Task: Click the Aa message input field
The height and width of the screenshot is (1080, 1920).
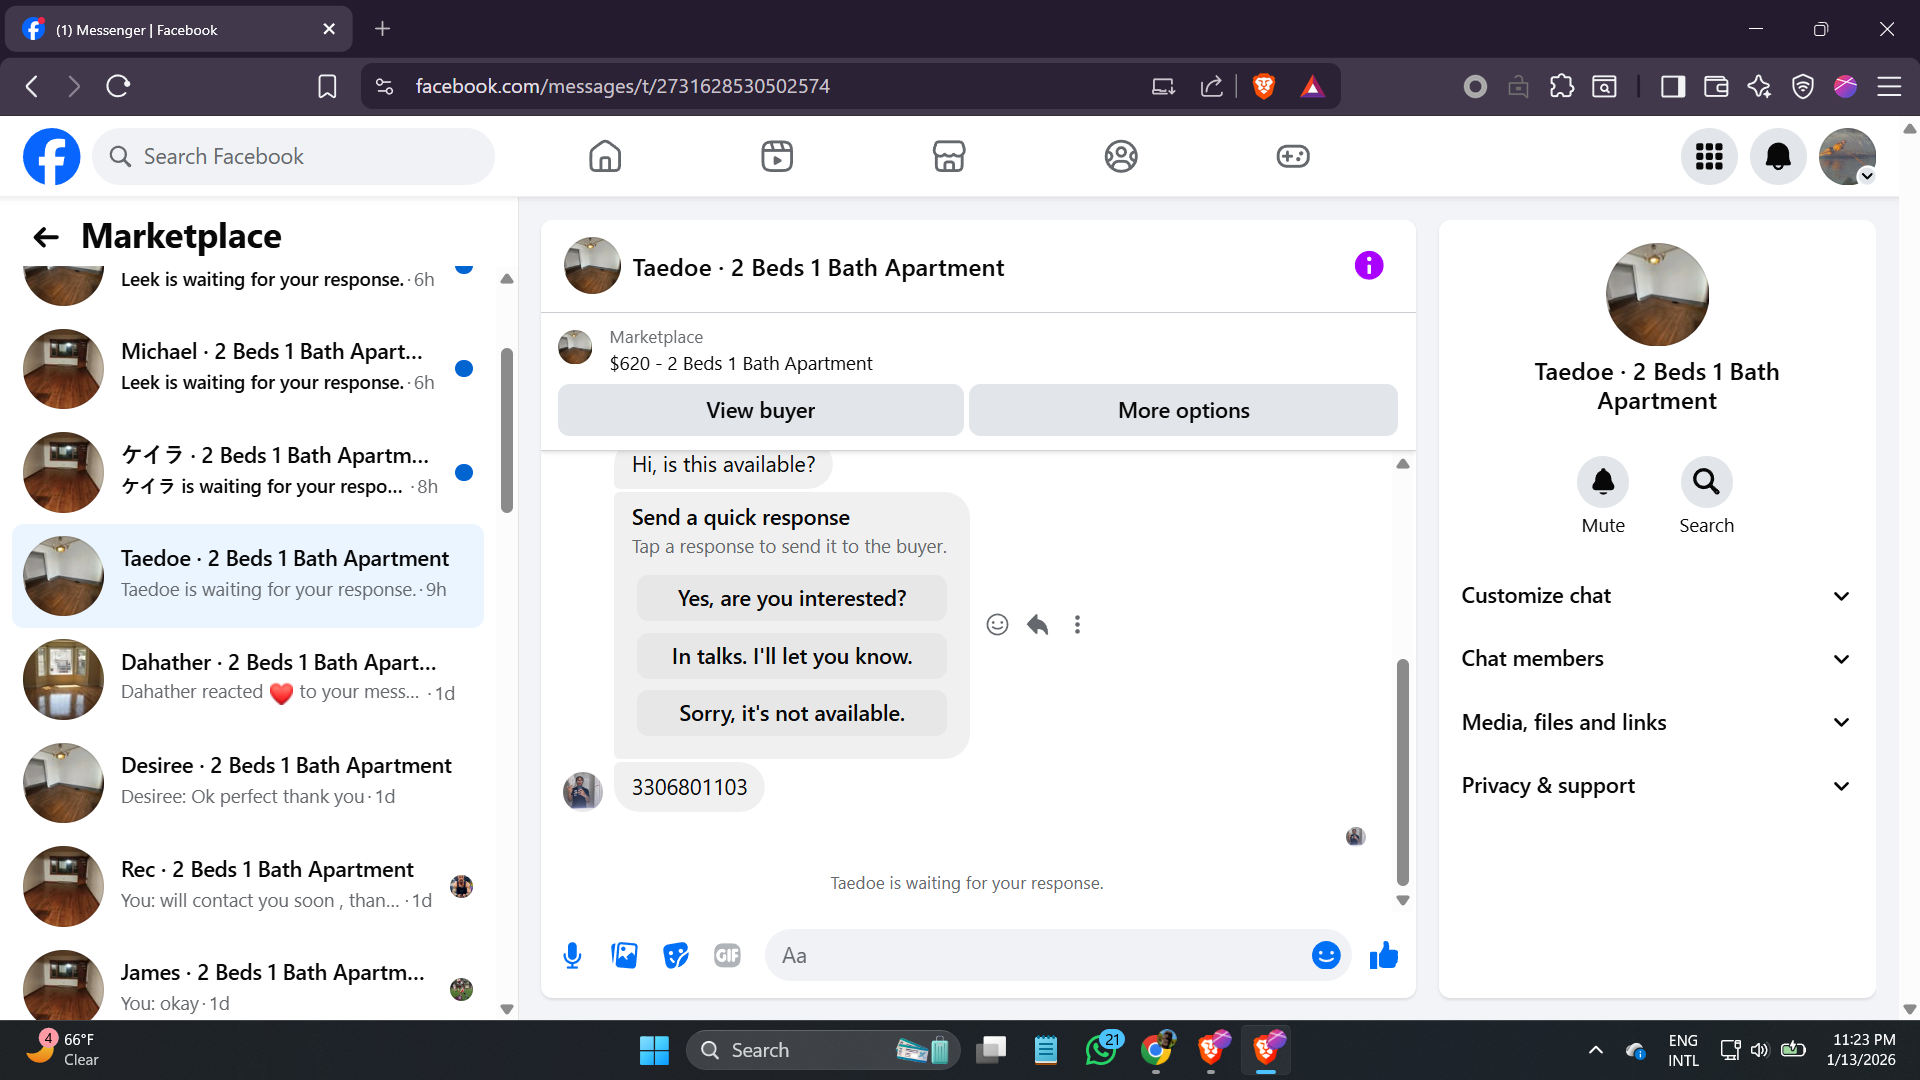Action: pos(1040,956)
